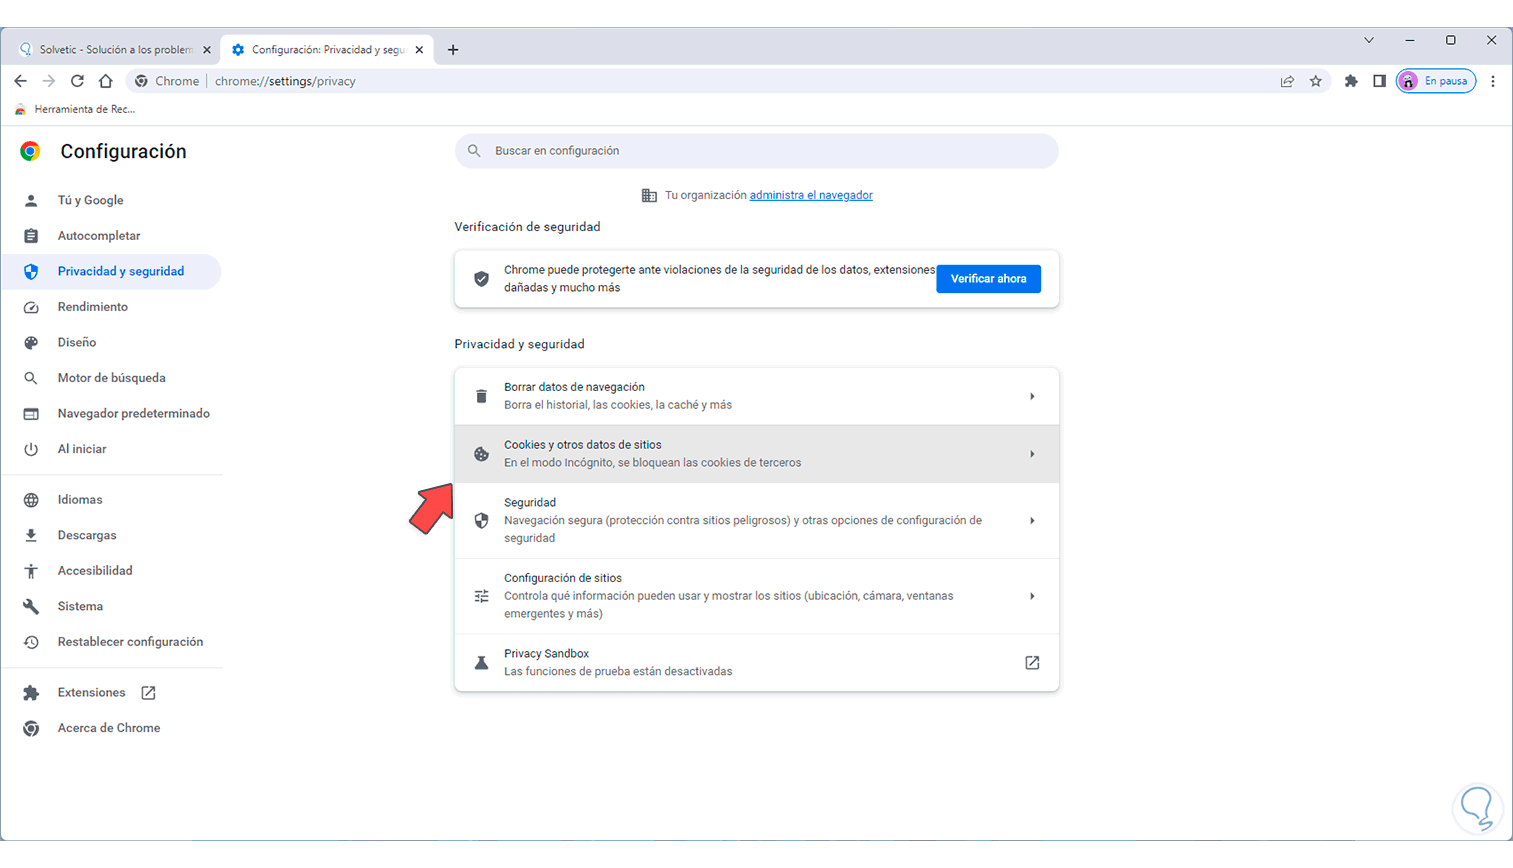Click the share page icon
Image resolution: width=1513 pixels, height=868 pixels.
tap(1287, 81)
